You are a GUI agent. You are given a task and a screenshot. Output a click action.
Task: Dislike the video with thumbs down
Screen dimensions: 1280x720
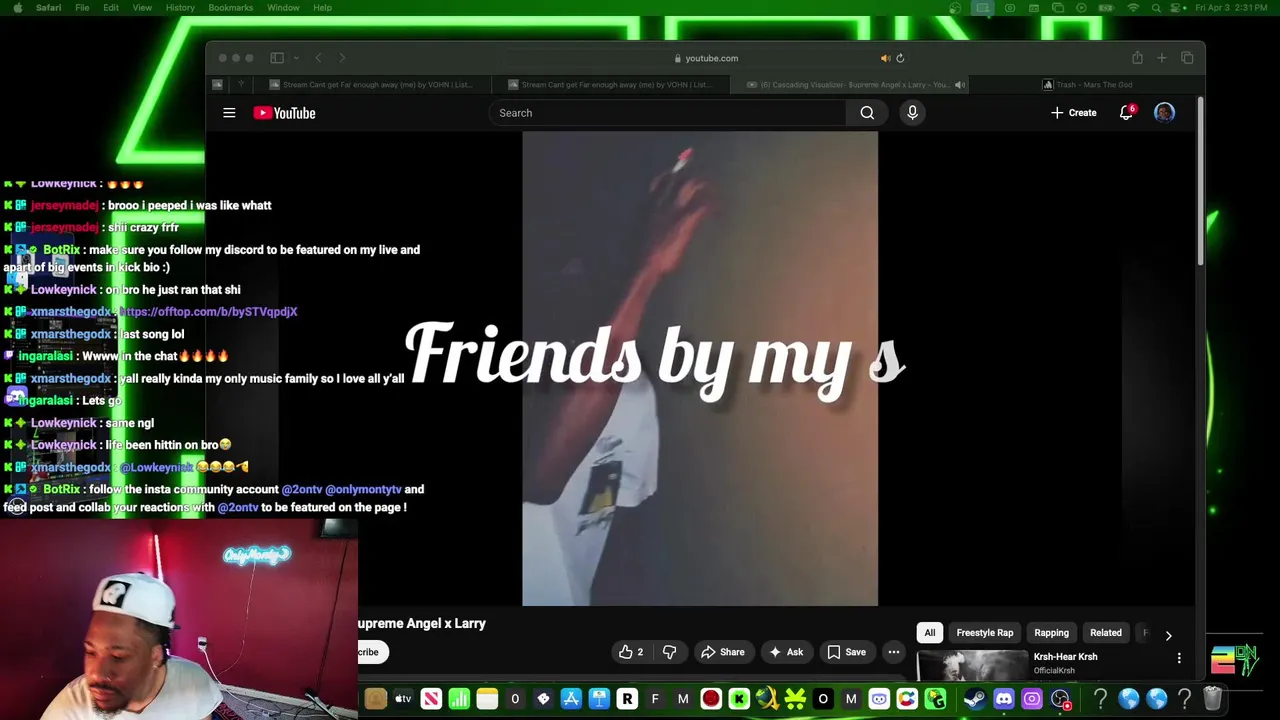pos(669,652)
